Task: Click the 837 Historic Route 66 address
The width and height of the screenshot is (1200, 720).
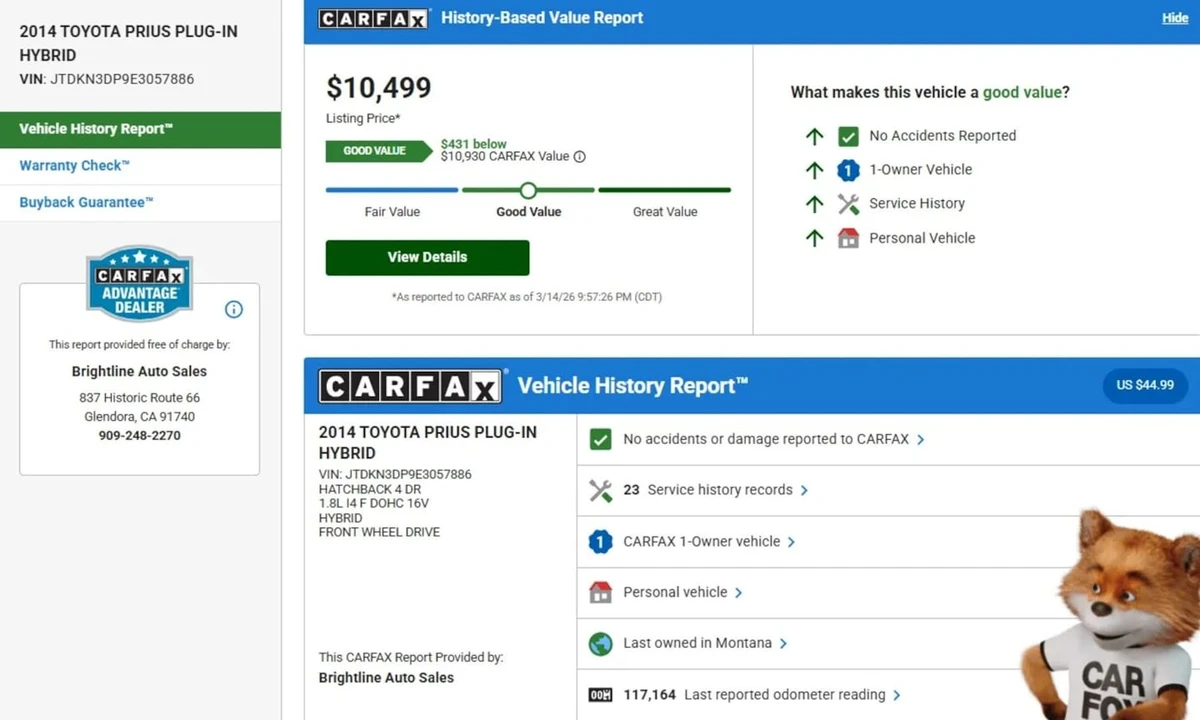Action: point(139,398)
